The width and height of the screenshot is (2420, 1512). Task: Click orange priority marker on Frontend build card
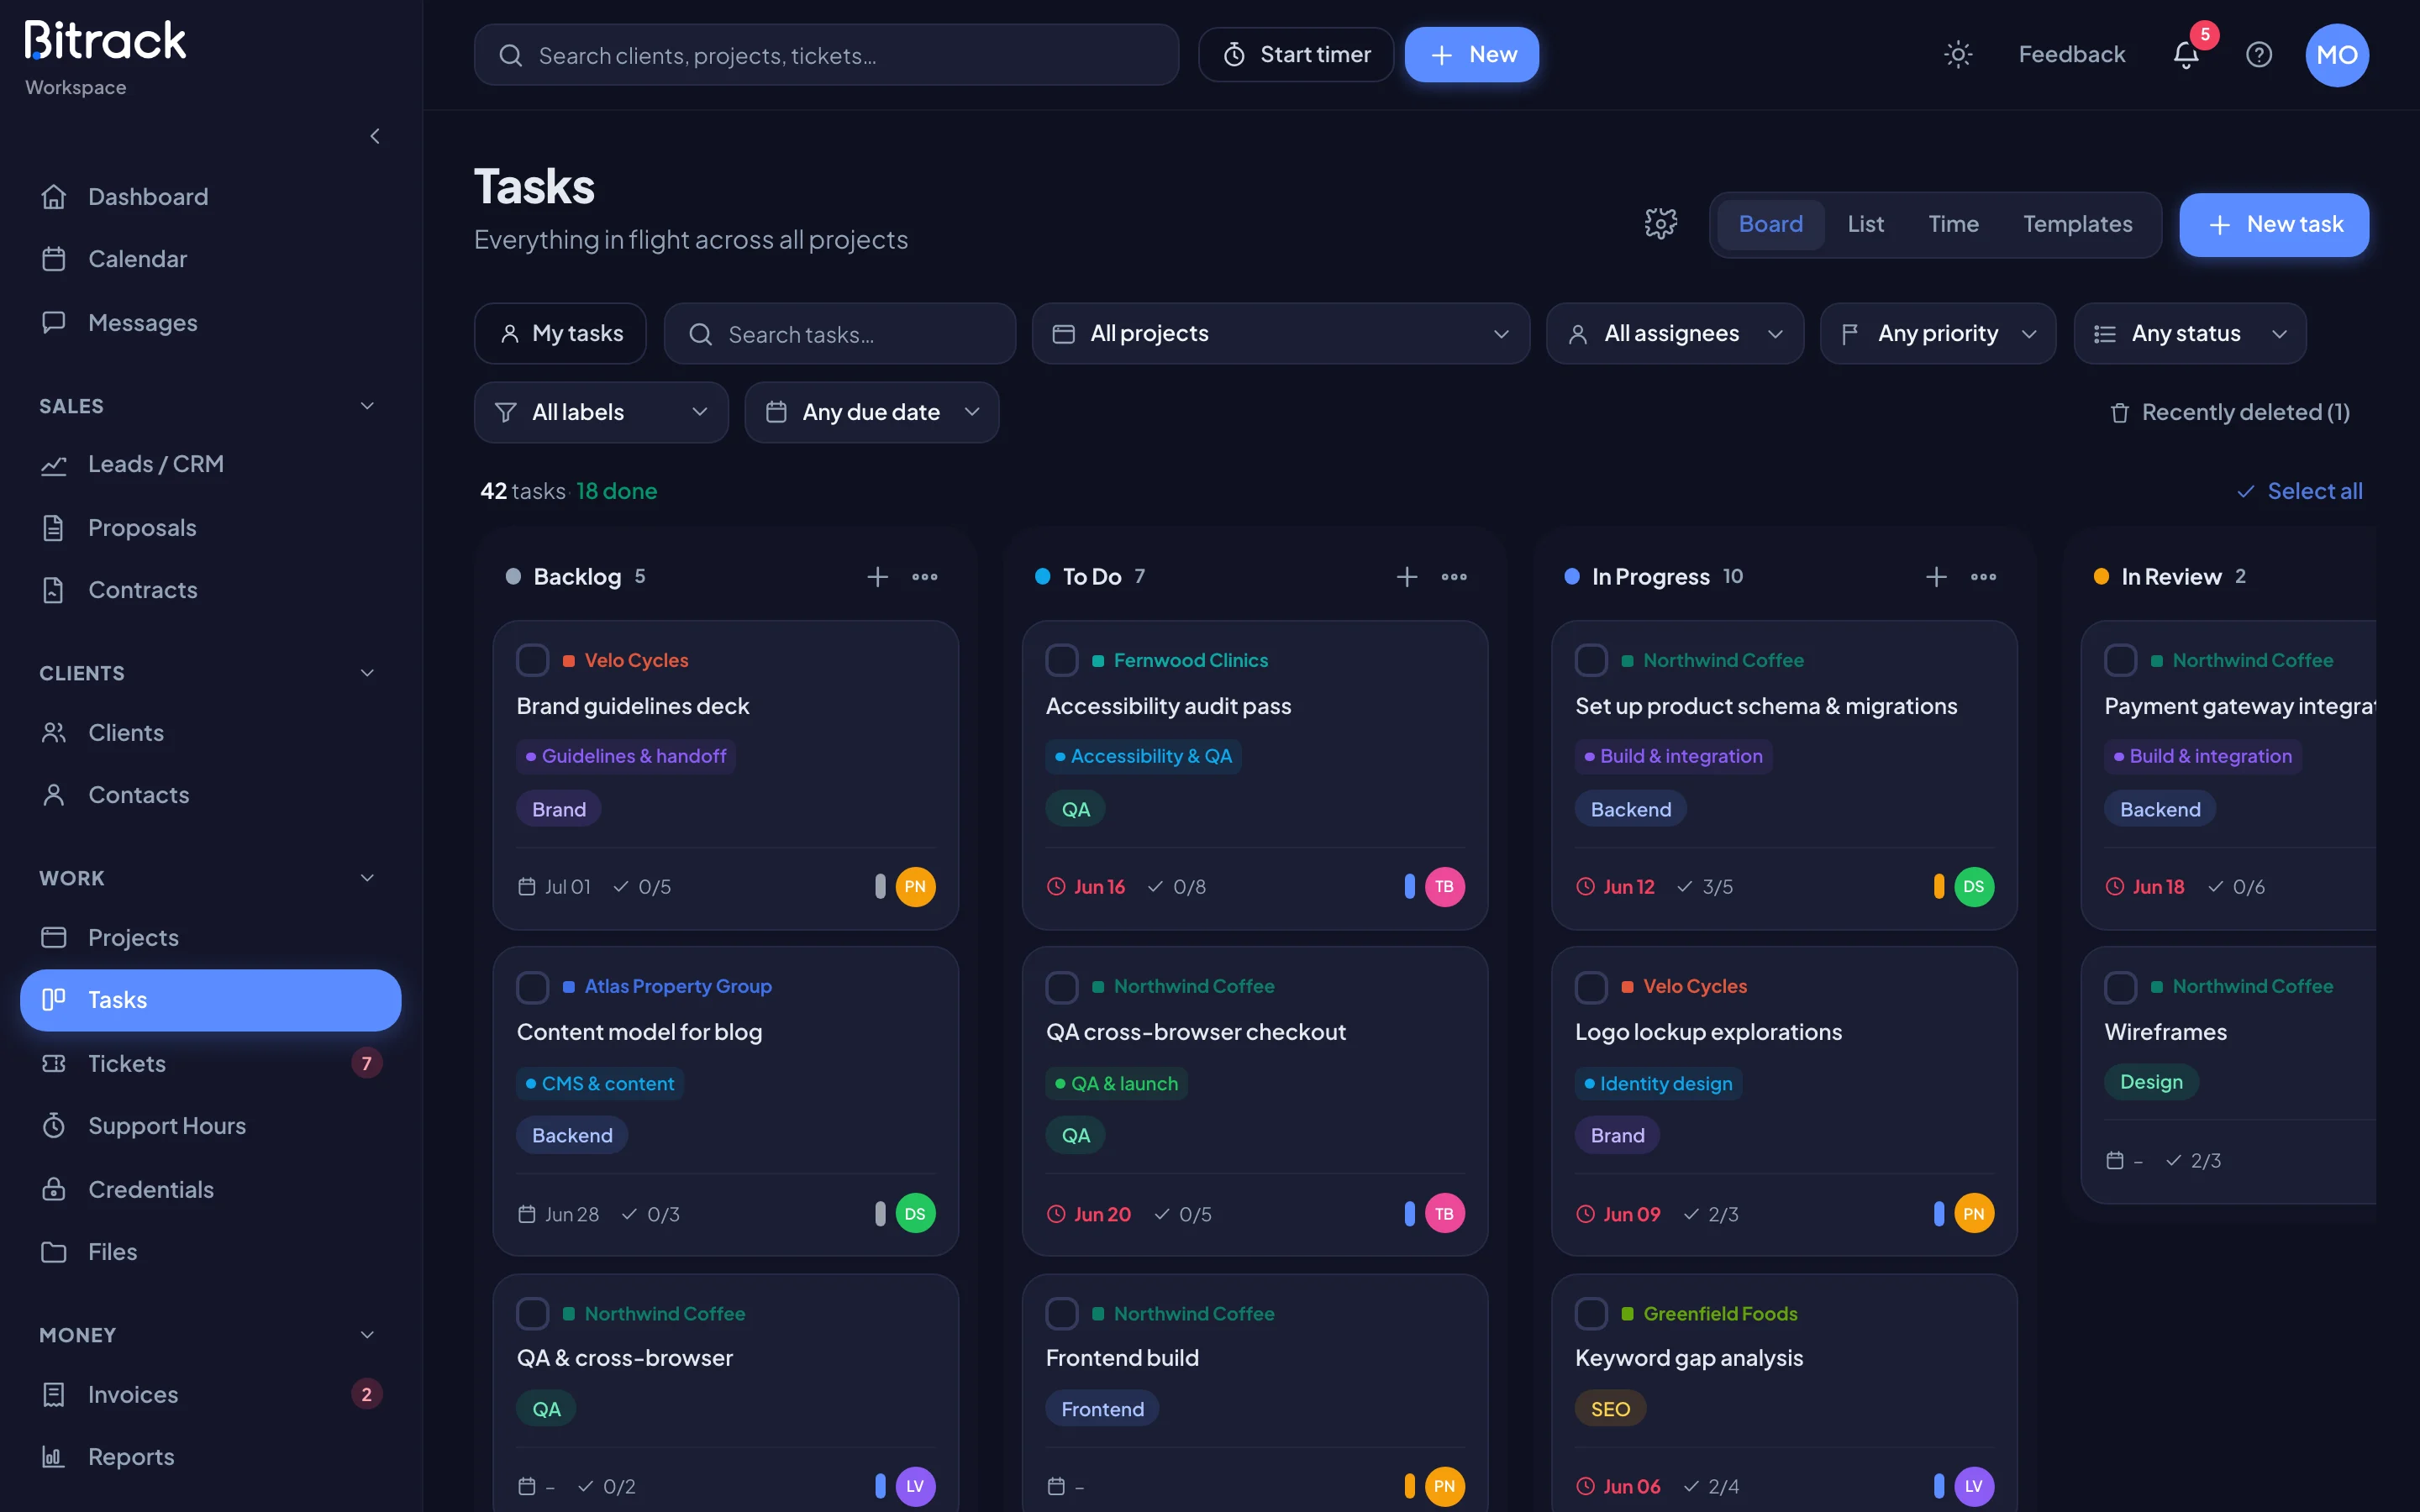pos(1409,1485)
